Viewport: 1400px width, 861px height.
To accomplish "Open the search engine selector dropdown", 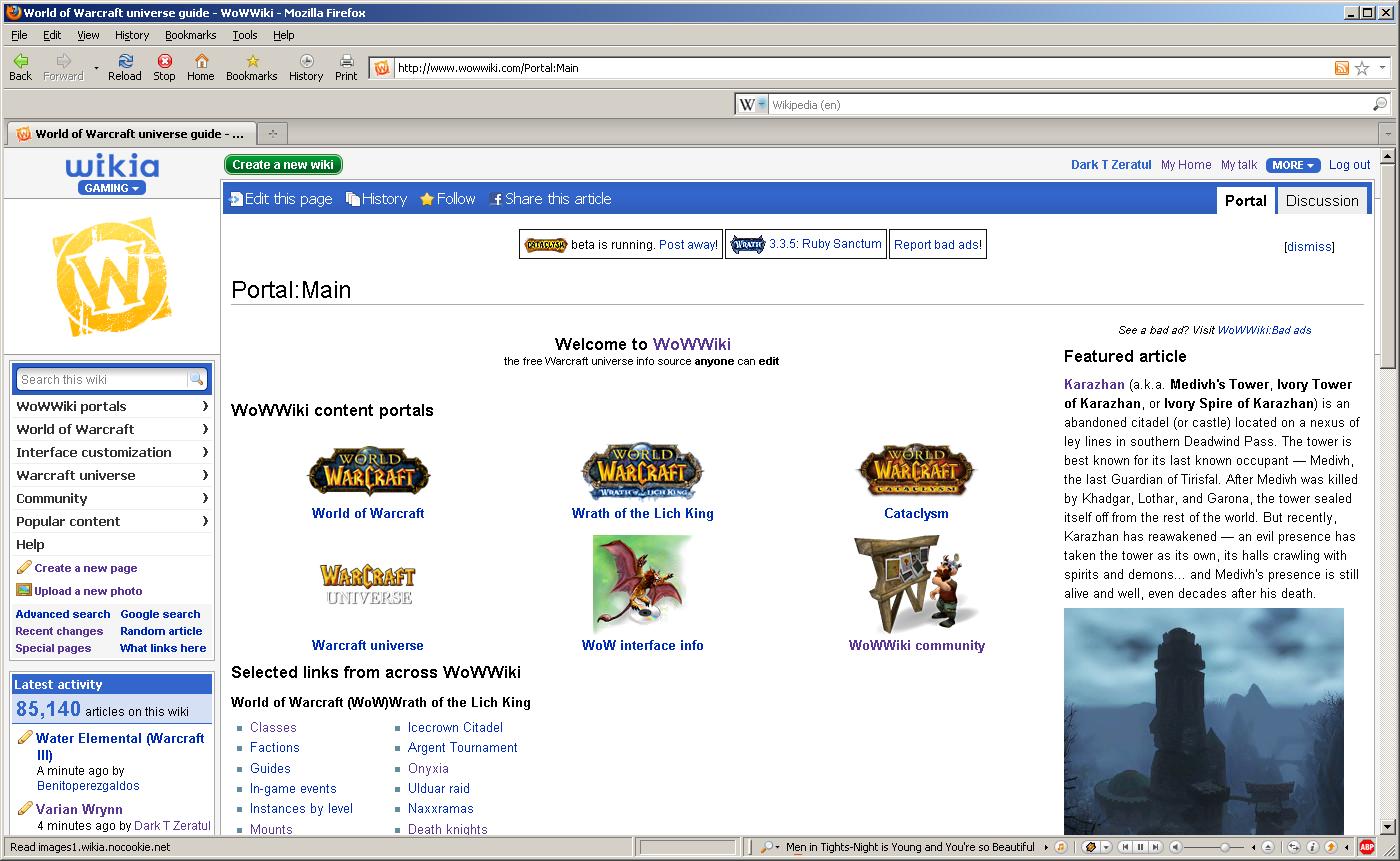I will pos(752,104).
